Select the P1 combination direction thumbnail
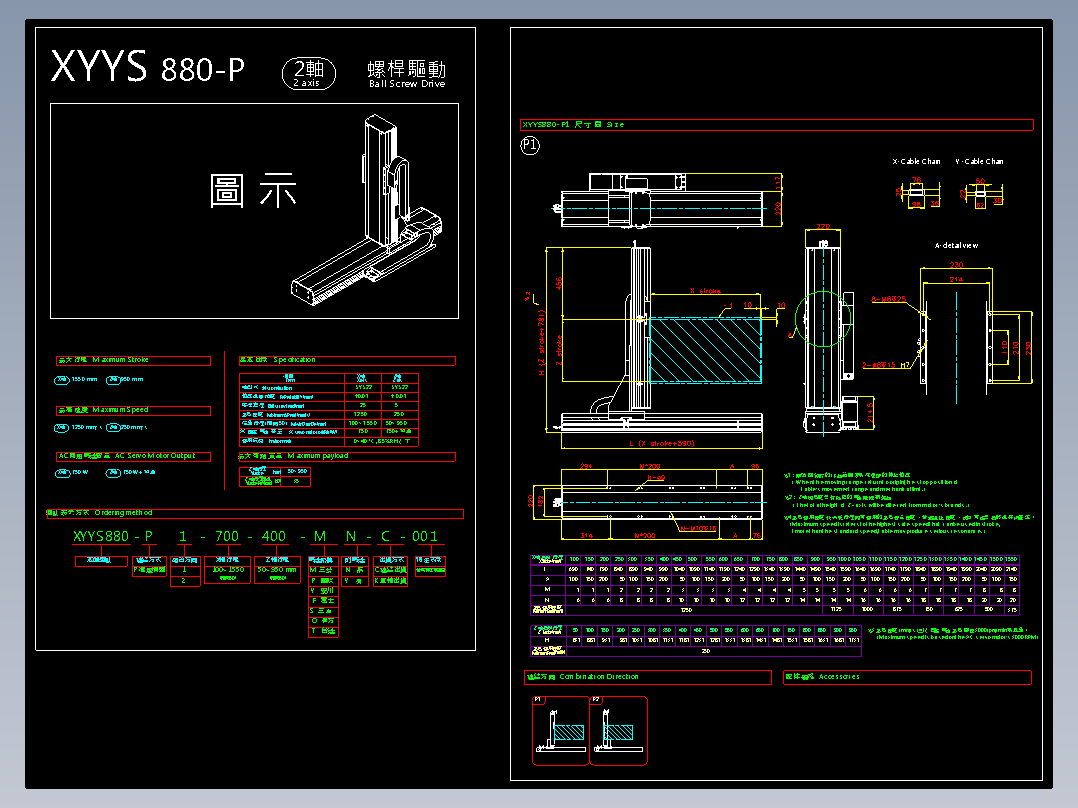The image size is (1078, 808). pos(561,731)
